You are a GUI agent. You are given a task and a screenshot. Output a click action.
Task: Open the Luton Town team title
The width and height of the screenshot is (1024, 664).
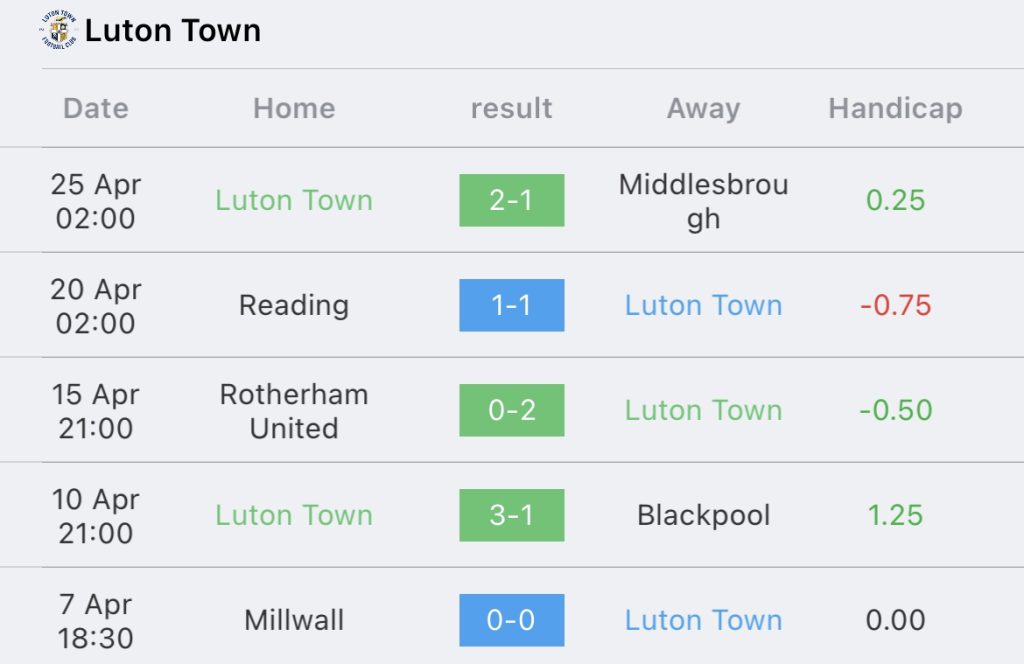point(172,31)
